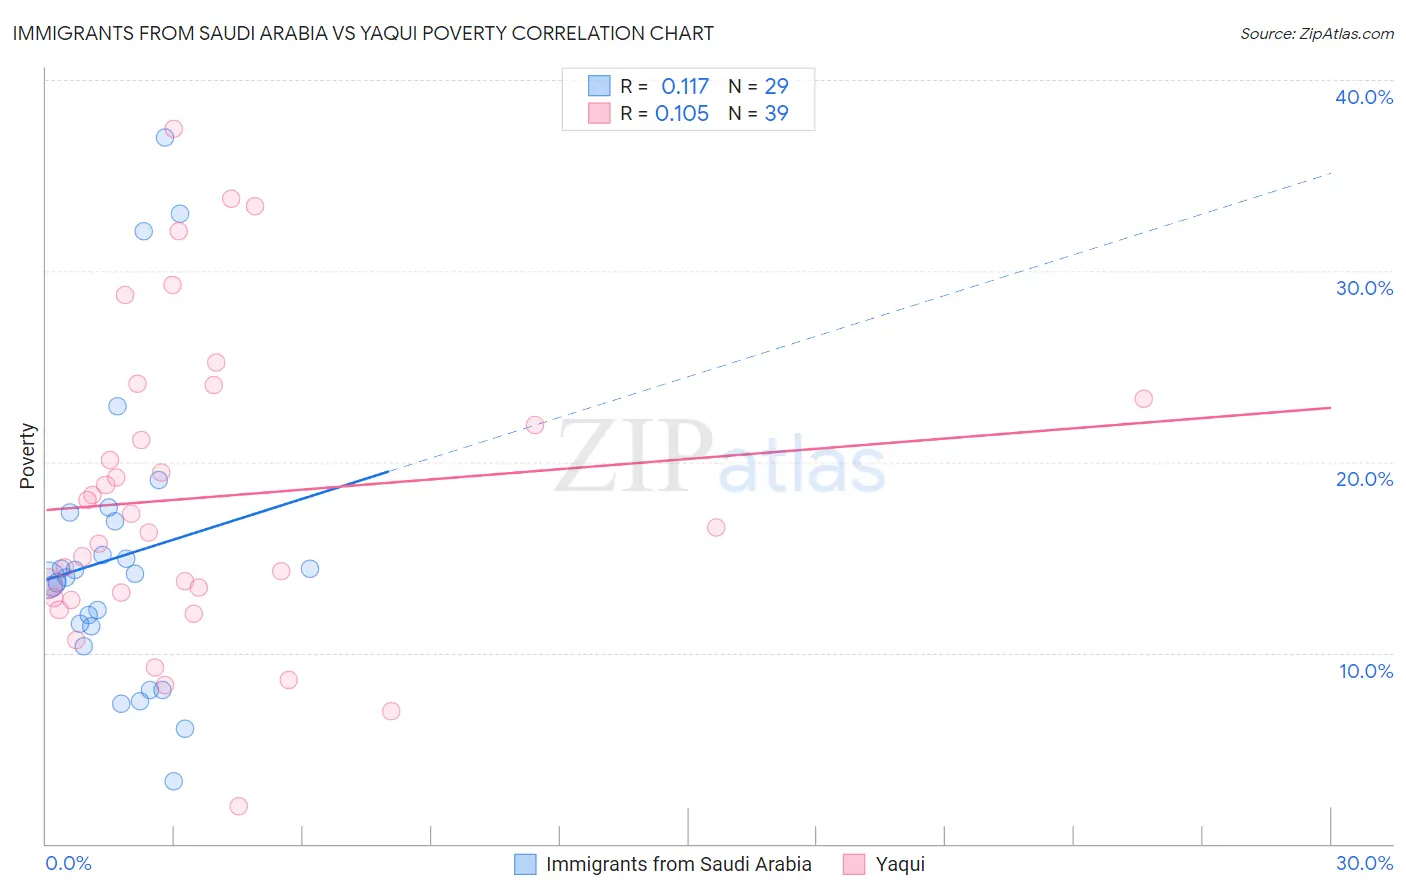
Task: Select the pink data point on the dashed trendline
Action: pyautogui.click(x=535, y=425)
